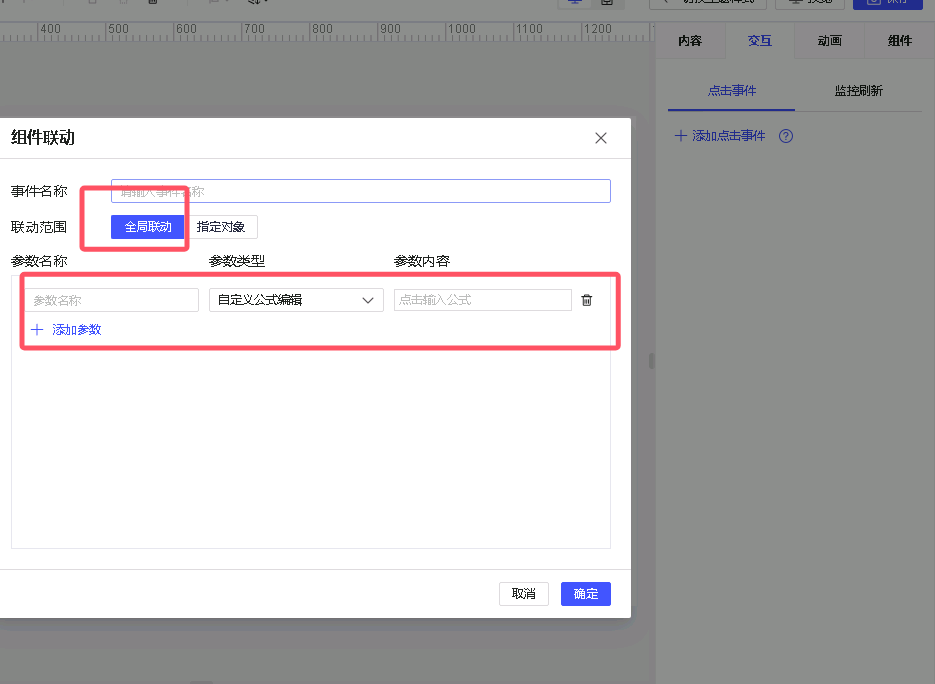Switch to the 组件 tab
Viewport: 935px width, 684px height.
coord(900,41)
